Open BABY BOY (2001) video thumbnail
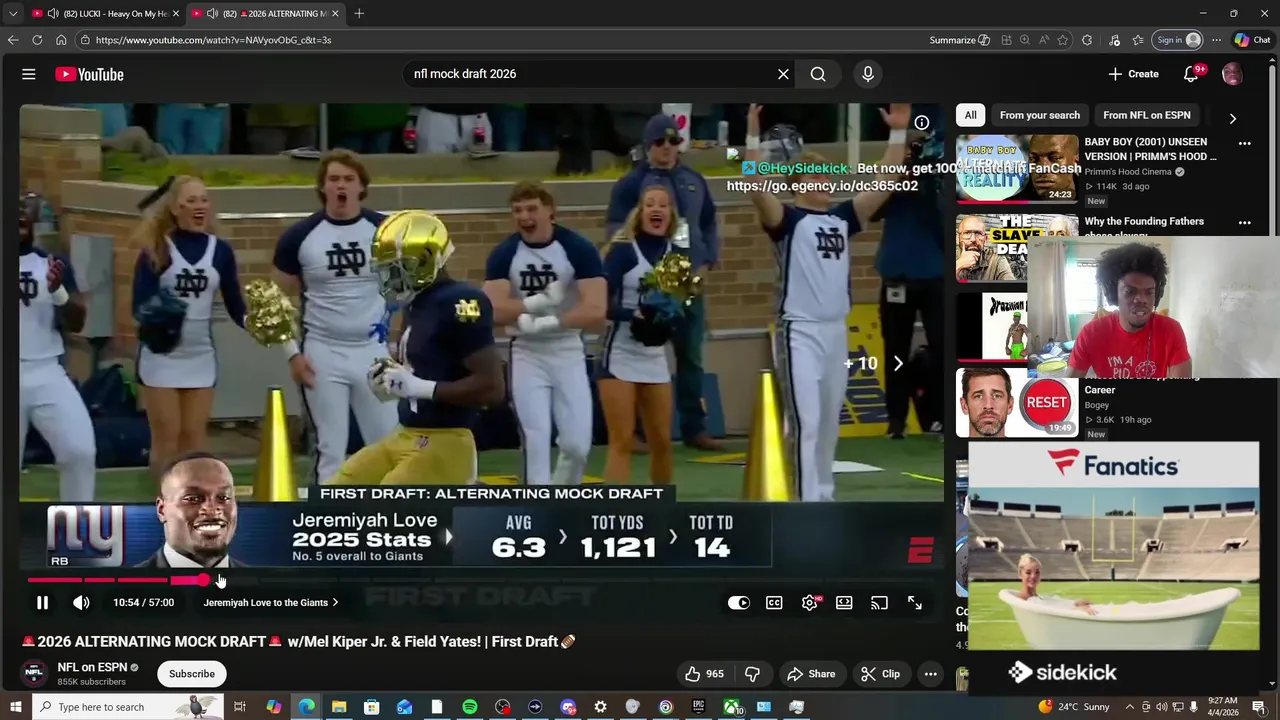Image resolution: width=1280 pixels, height=720 pixels. click(x=1017, y=168)
